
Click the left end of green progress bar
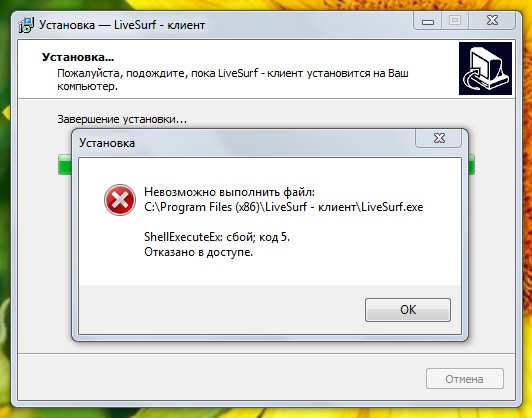click(65, 165)
